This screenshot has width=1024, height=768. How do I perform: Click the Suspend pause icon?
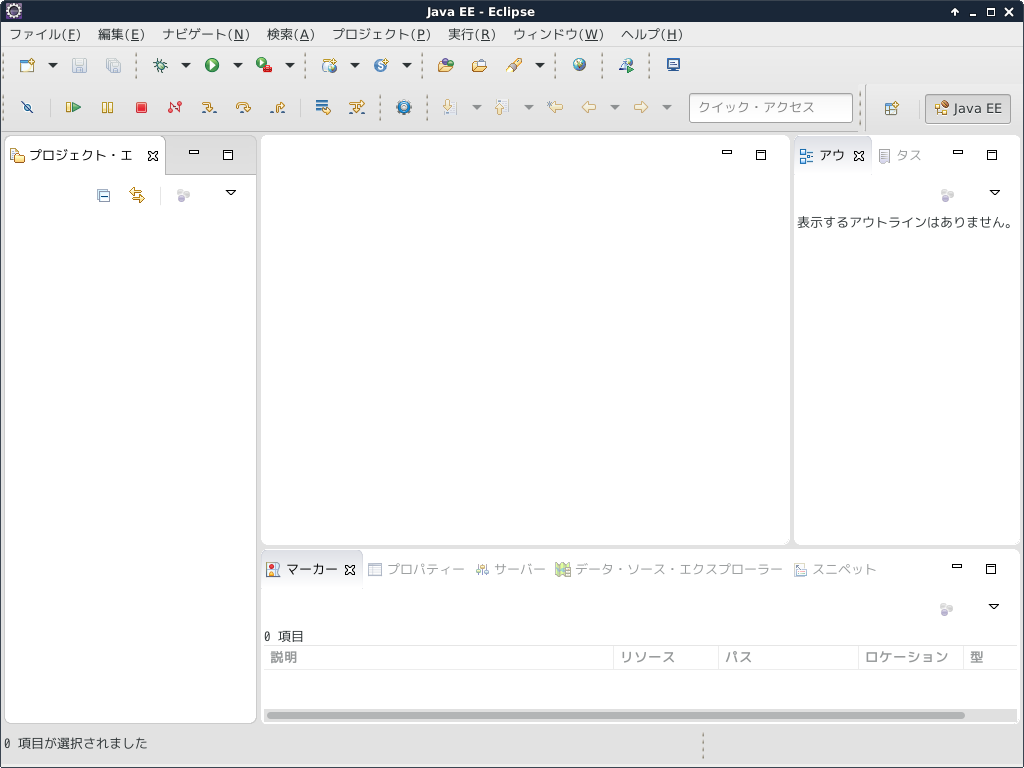point(107,107)
